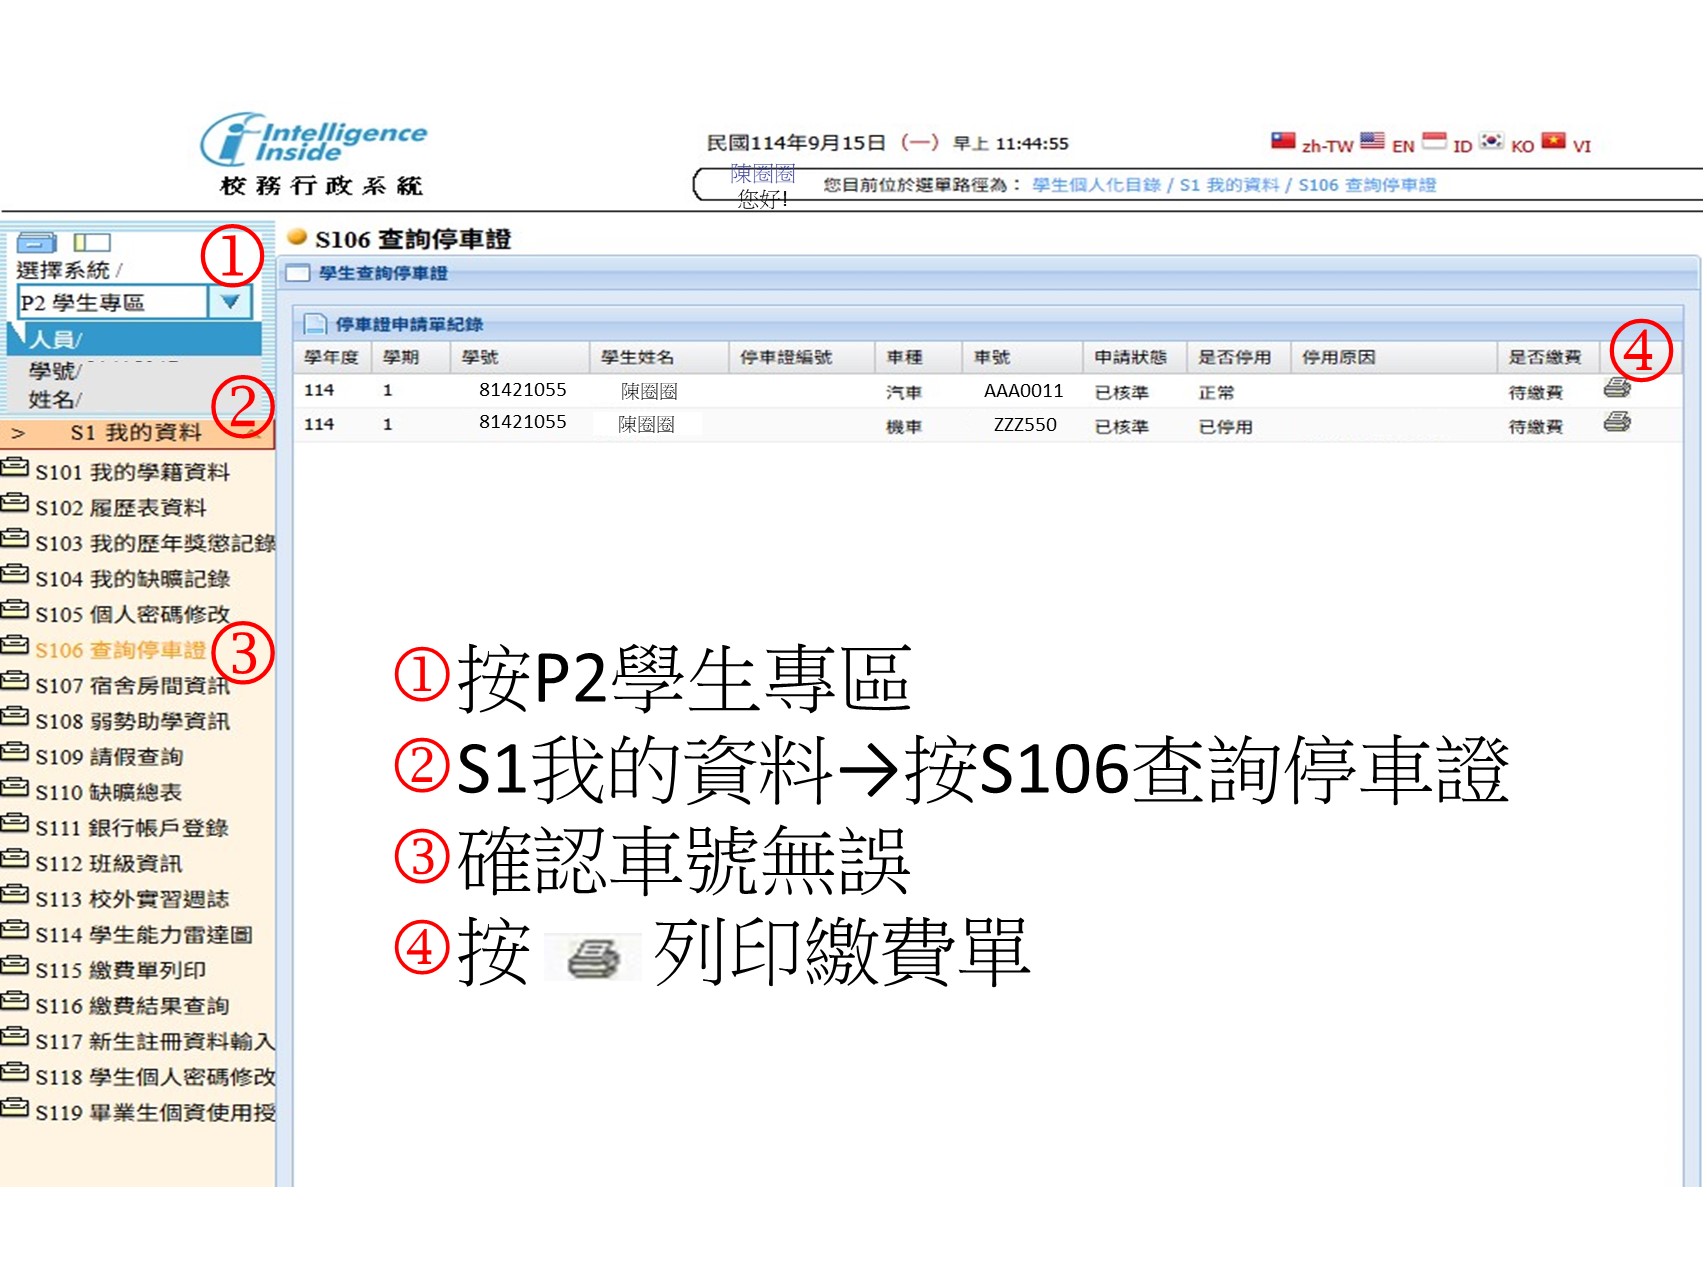Switch language using the EN flag
The width and height of the screenshot is (1707, 1280).
[1372, 141]
